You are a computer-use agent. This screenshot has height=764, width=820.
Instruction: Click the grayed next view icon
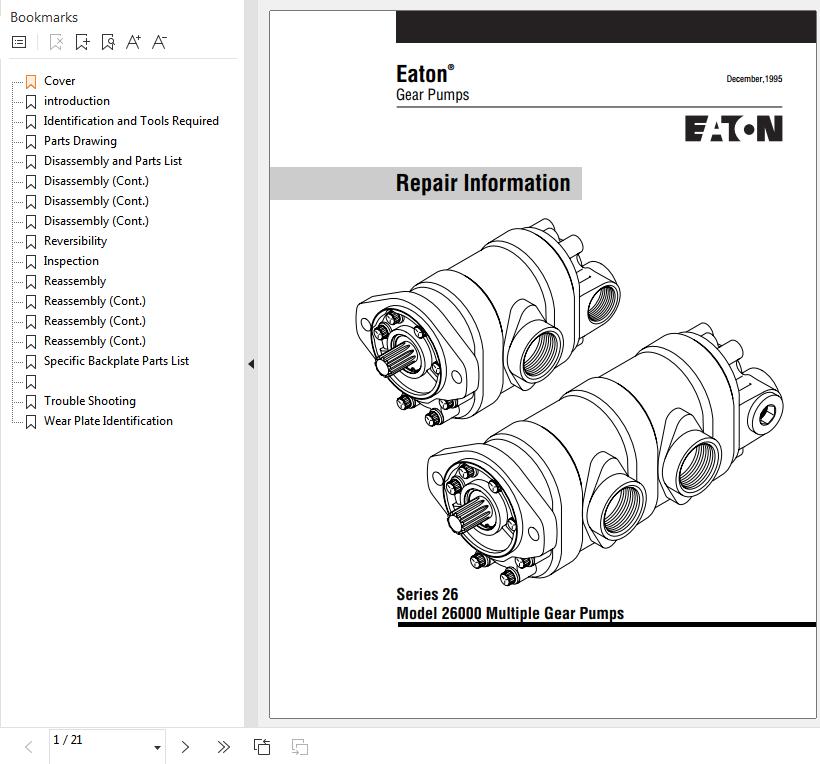pyautogui.click(x=300, y=747)
